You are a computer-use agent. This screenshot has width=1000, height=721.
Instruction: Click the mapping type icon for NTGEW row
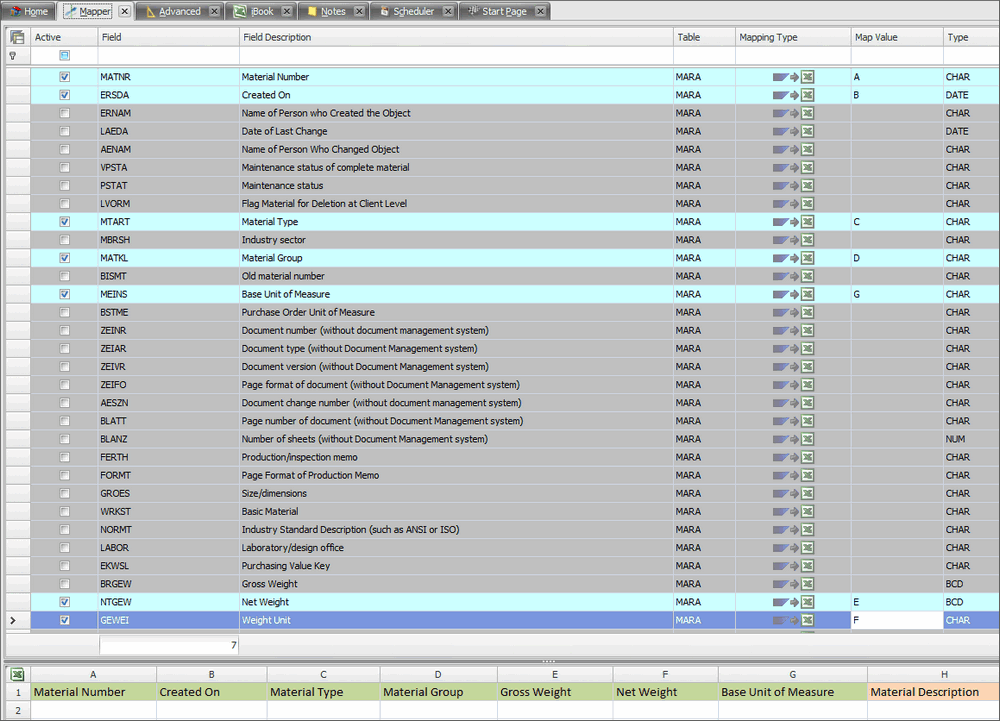[x=785, y=603]
